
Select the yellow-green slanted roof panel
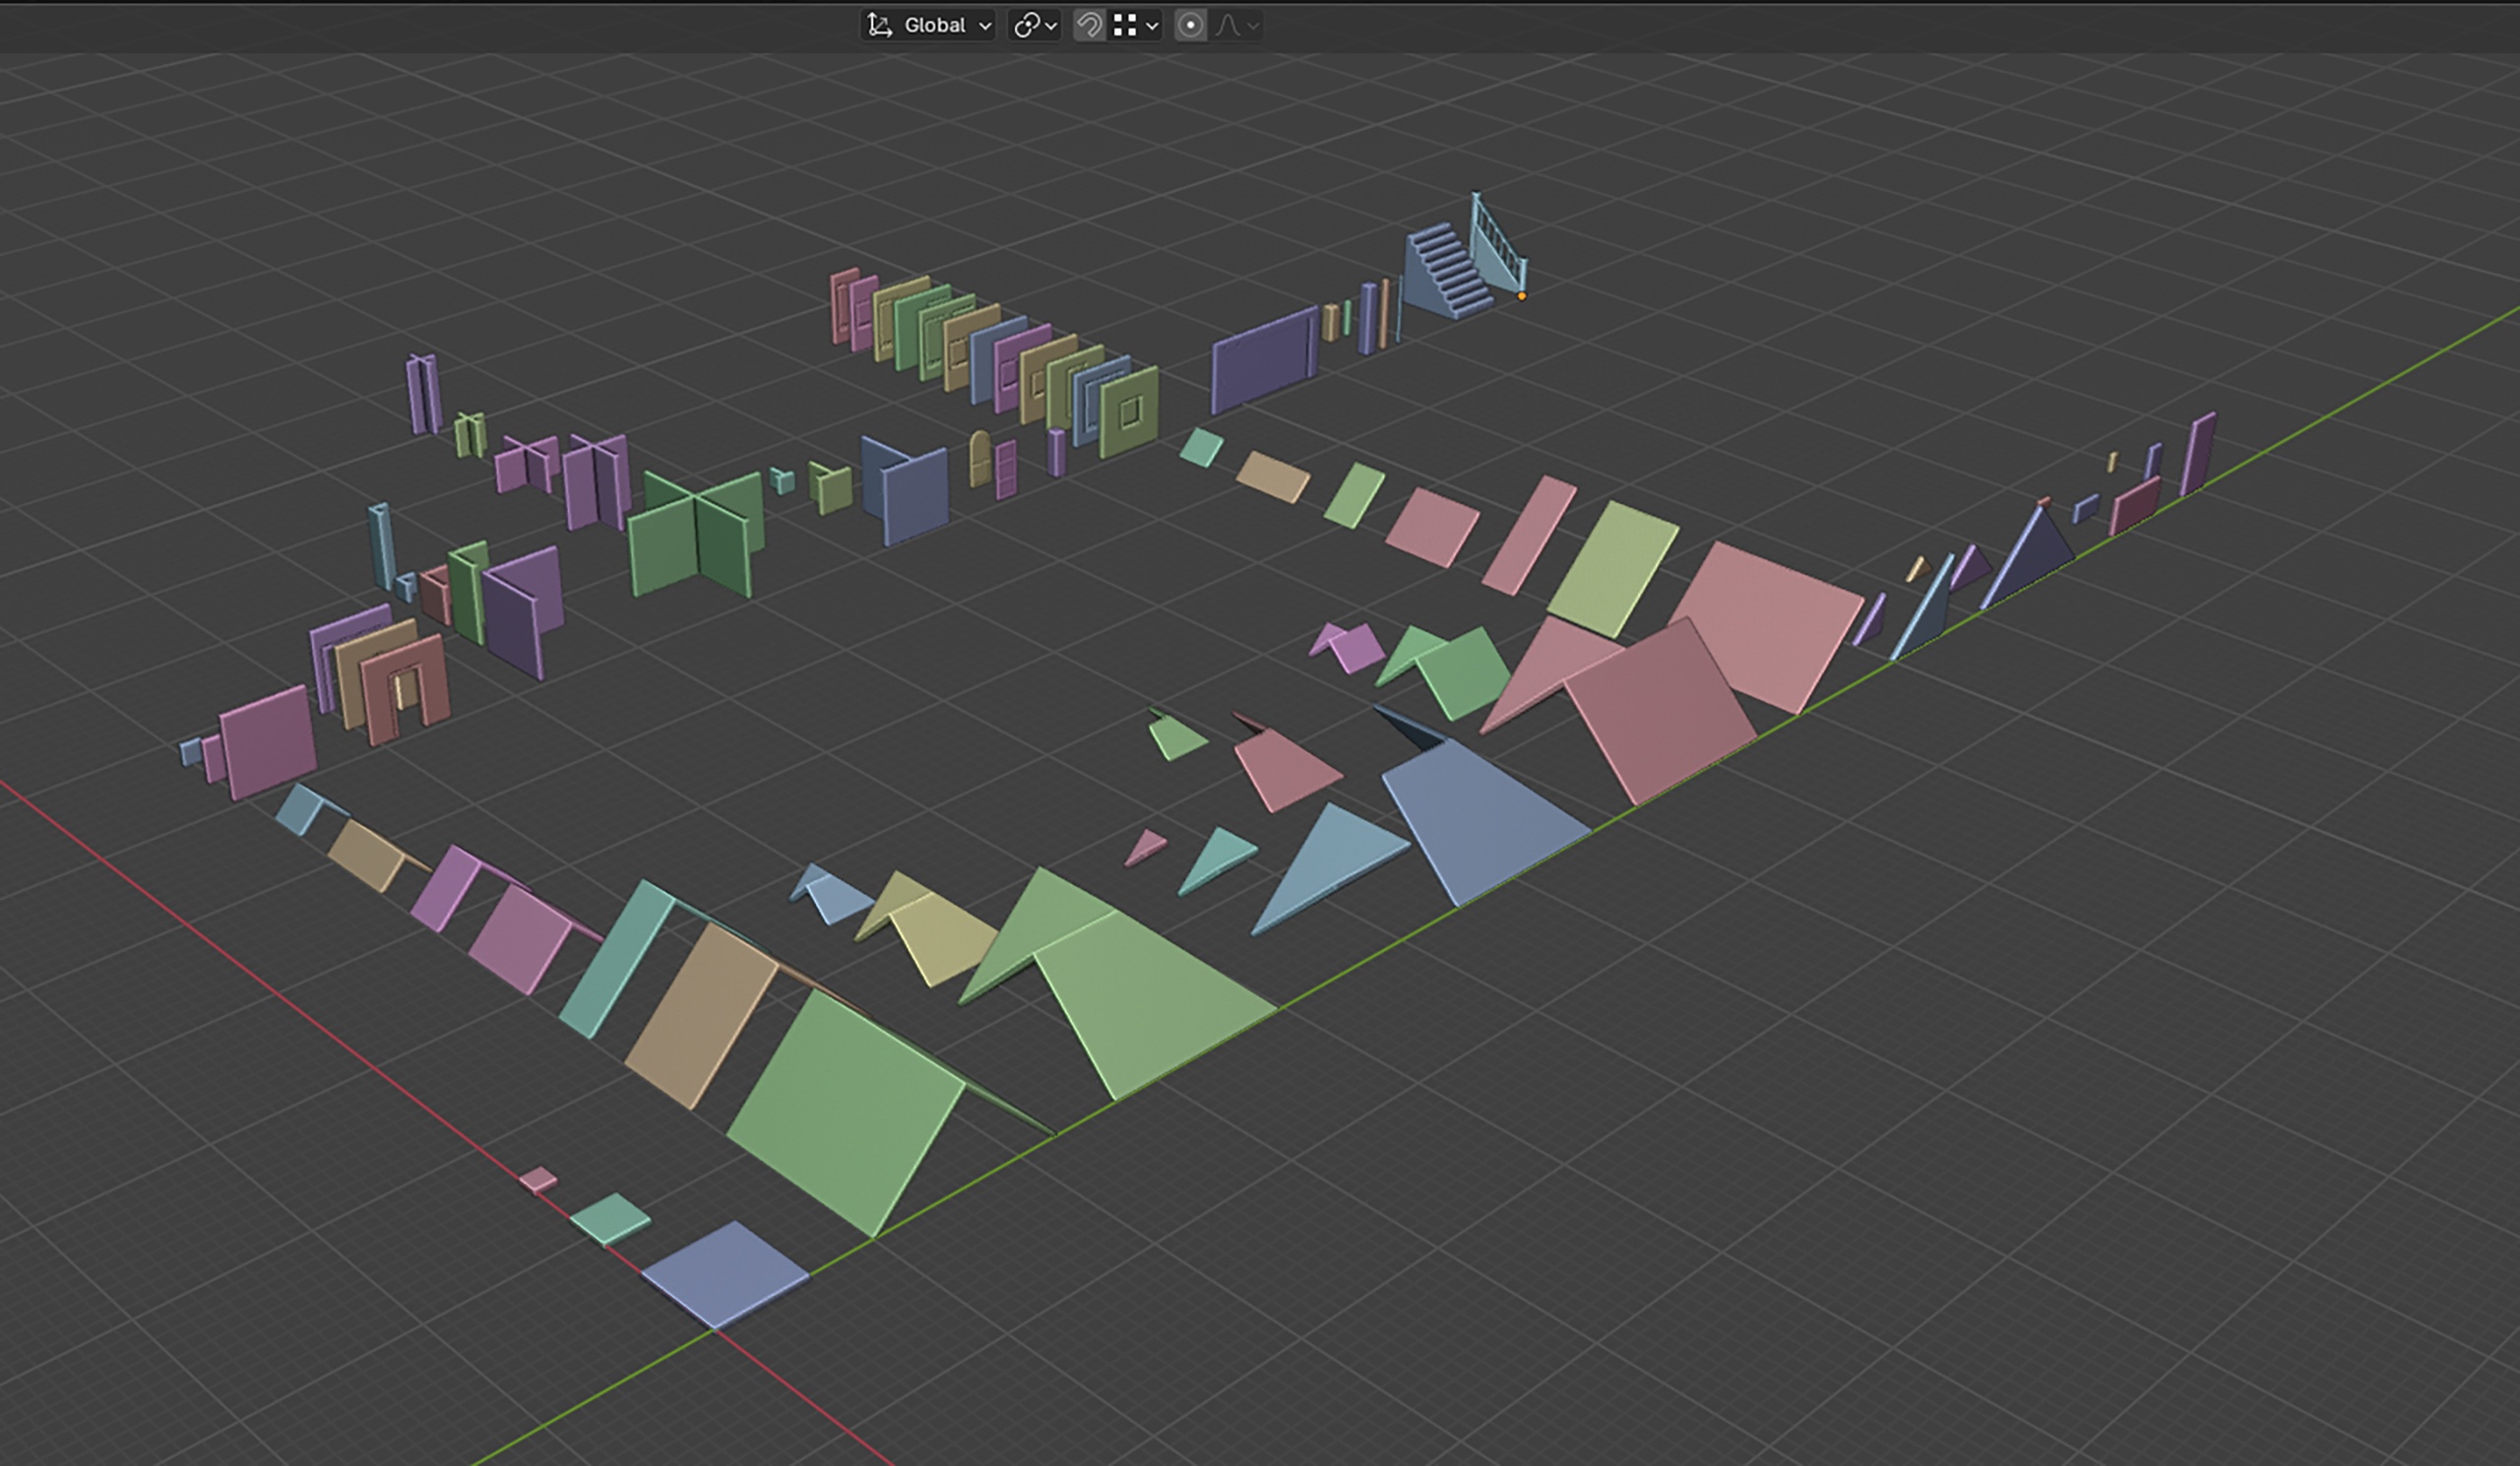pyautogui.click(x=1612, y=568)
